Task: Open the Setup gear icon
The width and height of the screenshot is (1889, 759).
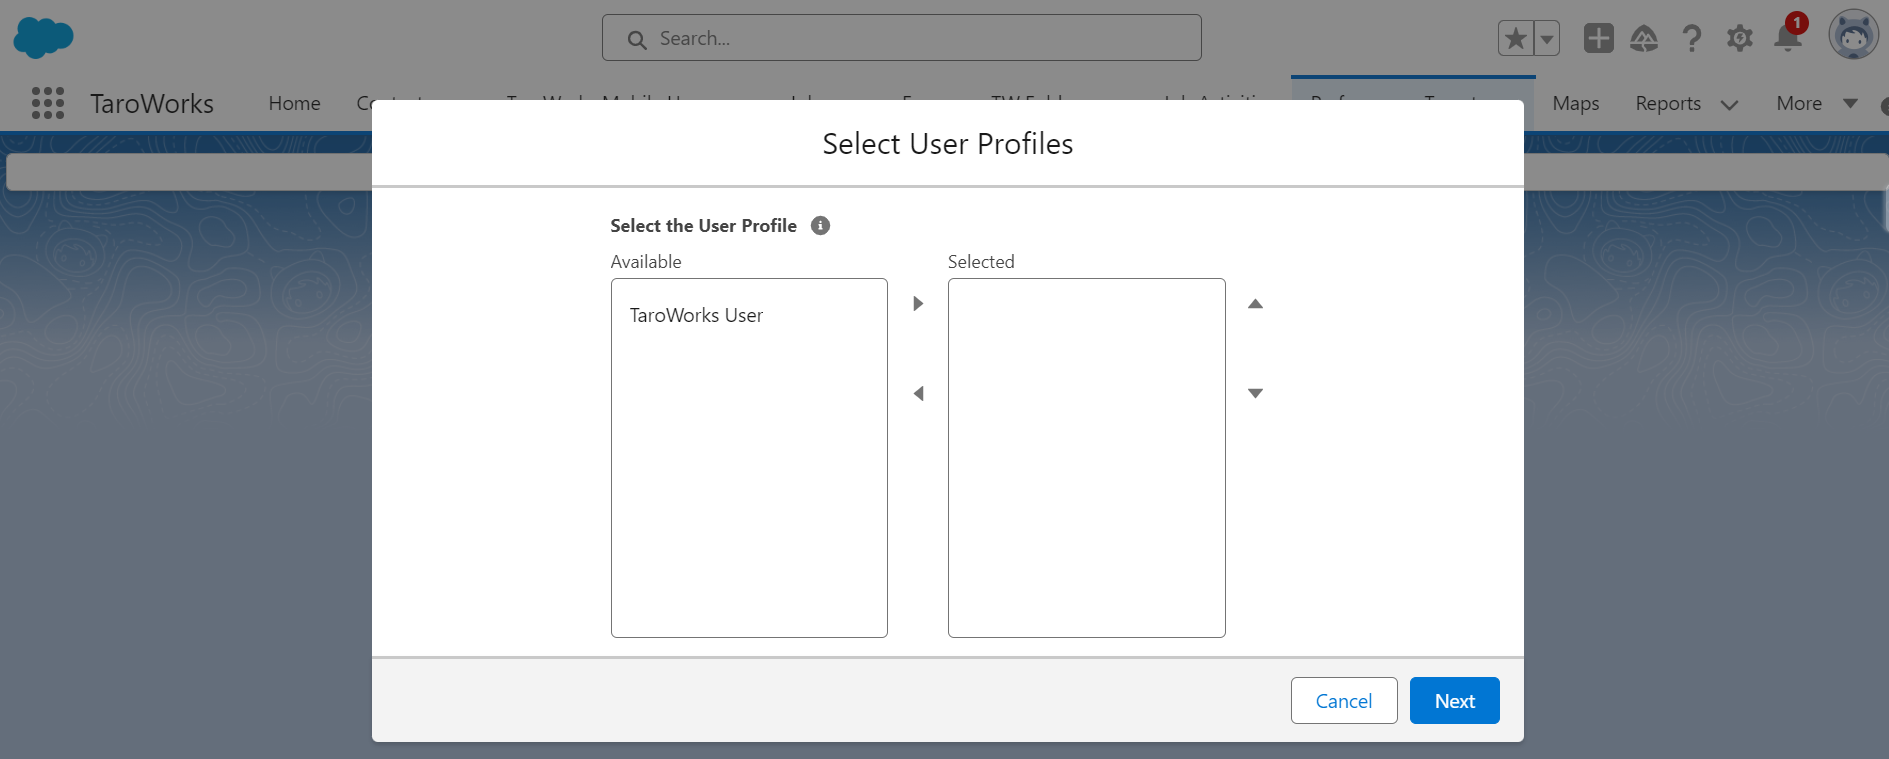Action: pyautogui.click(x=1739, y=39)
